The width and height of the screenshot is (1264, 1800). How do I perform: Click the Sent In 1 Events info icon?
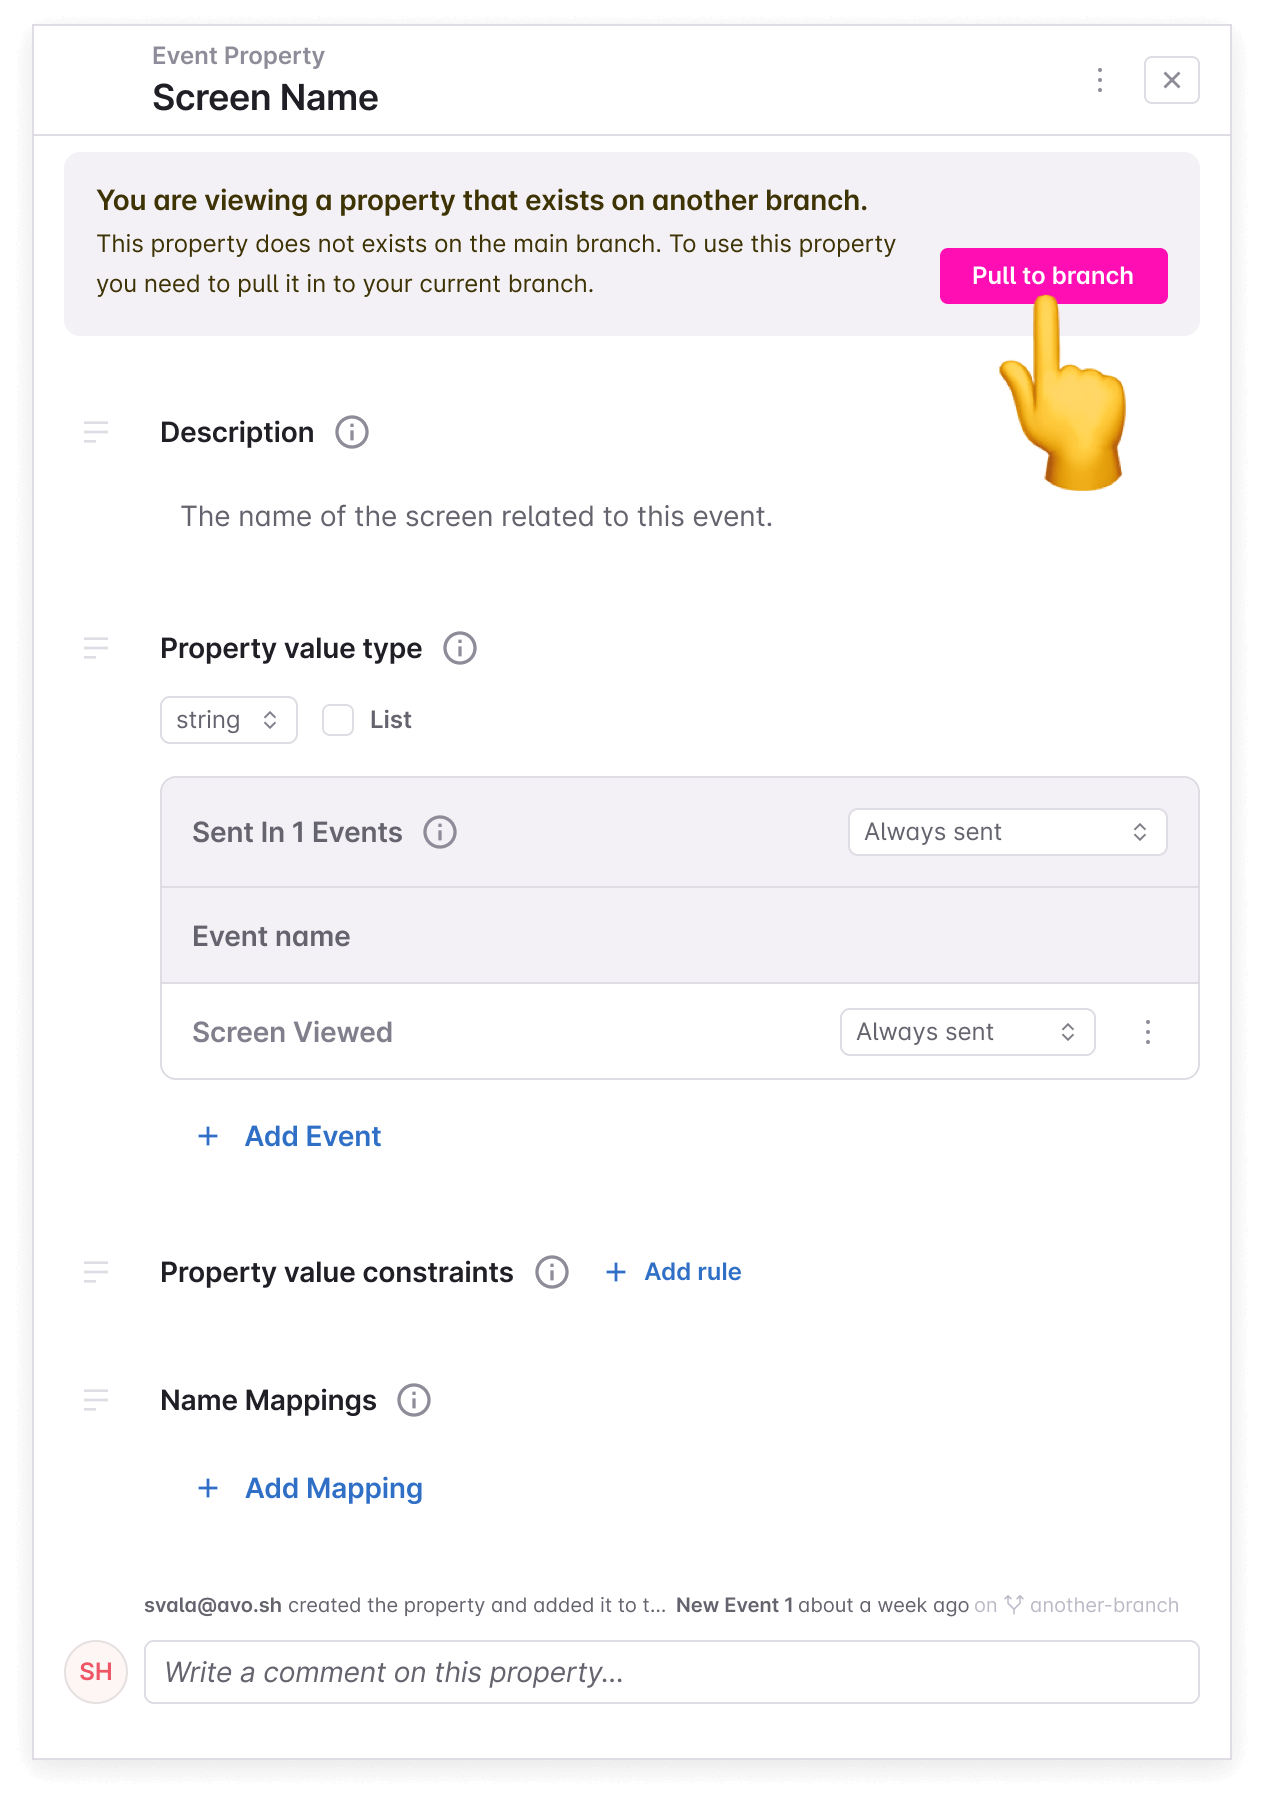coord(440,832)
